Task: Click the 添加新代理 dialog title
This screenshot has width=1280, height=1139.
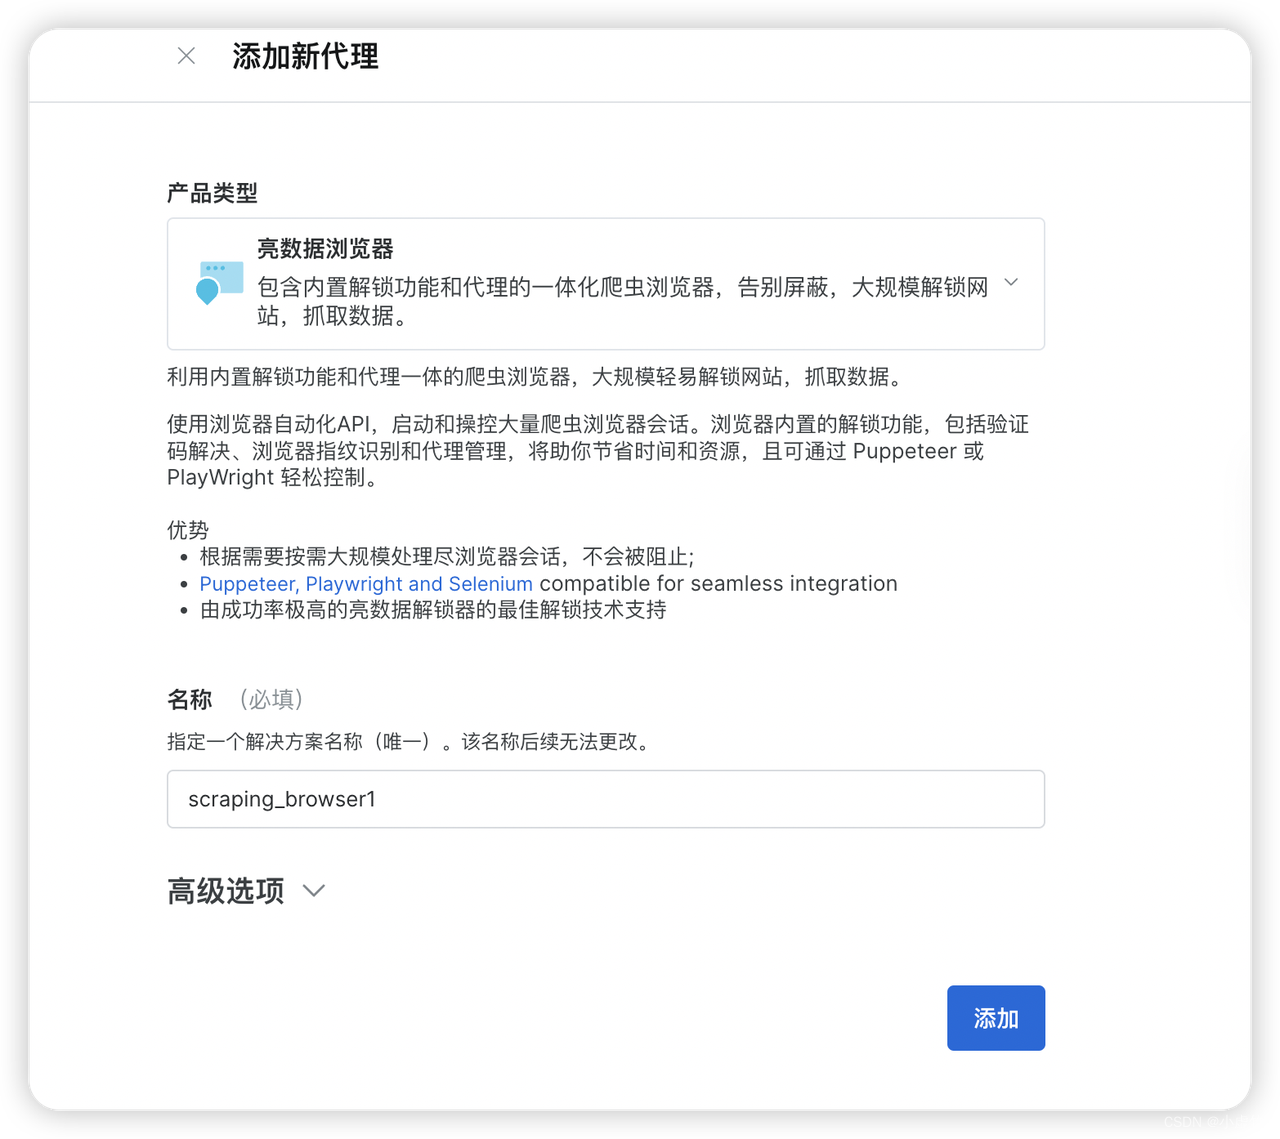Action: [305, 56]
